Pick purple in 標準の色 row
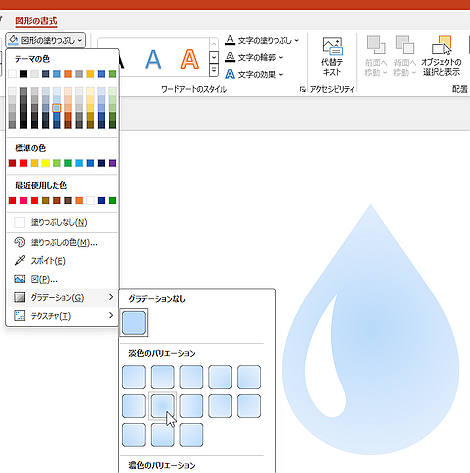The image size is (470, 473). [x=113, y=163]
